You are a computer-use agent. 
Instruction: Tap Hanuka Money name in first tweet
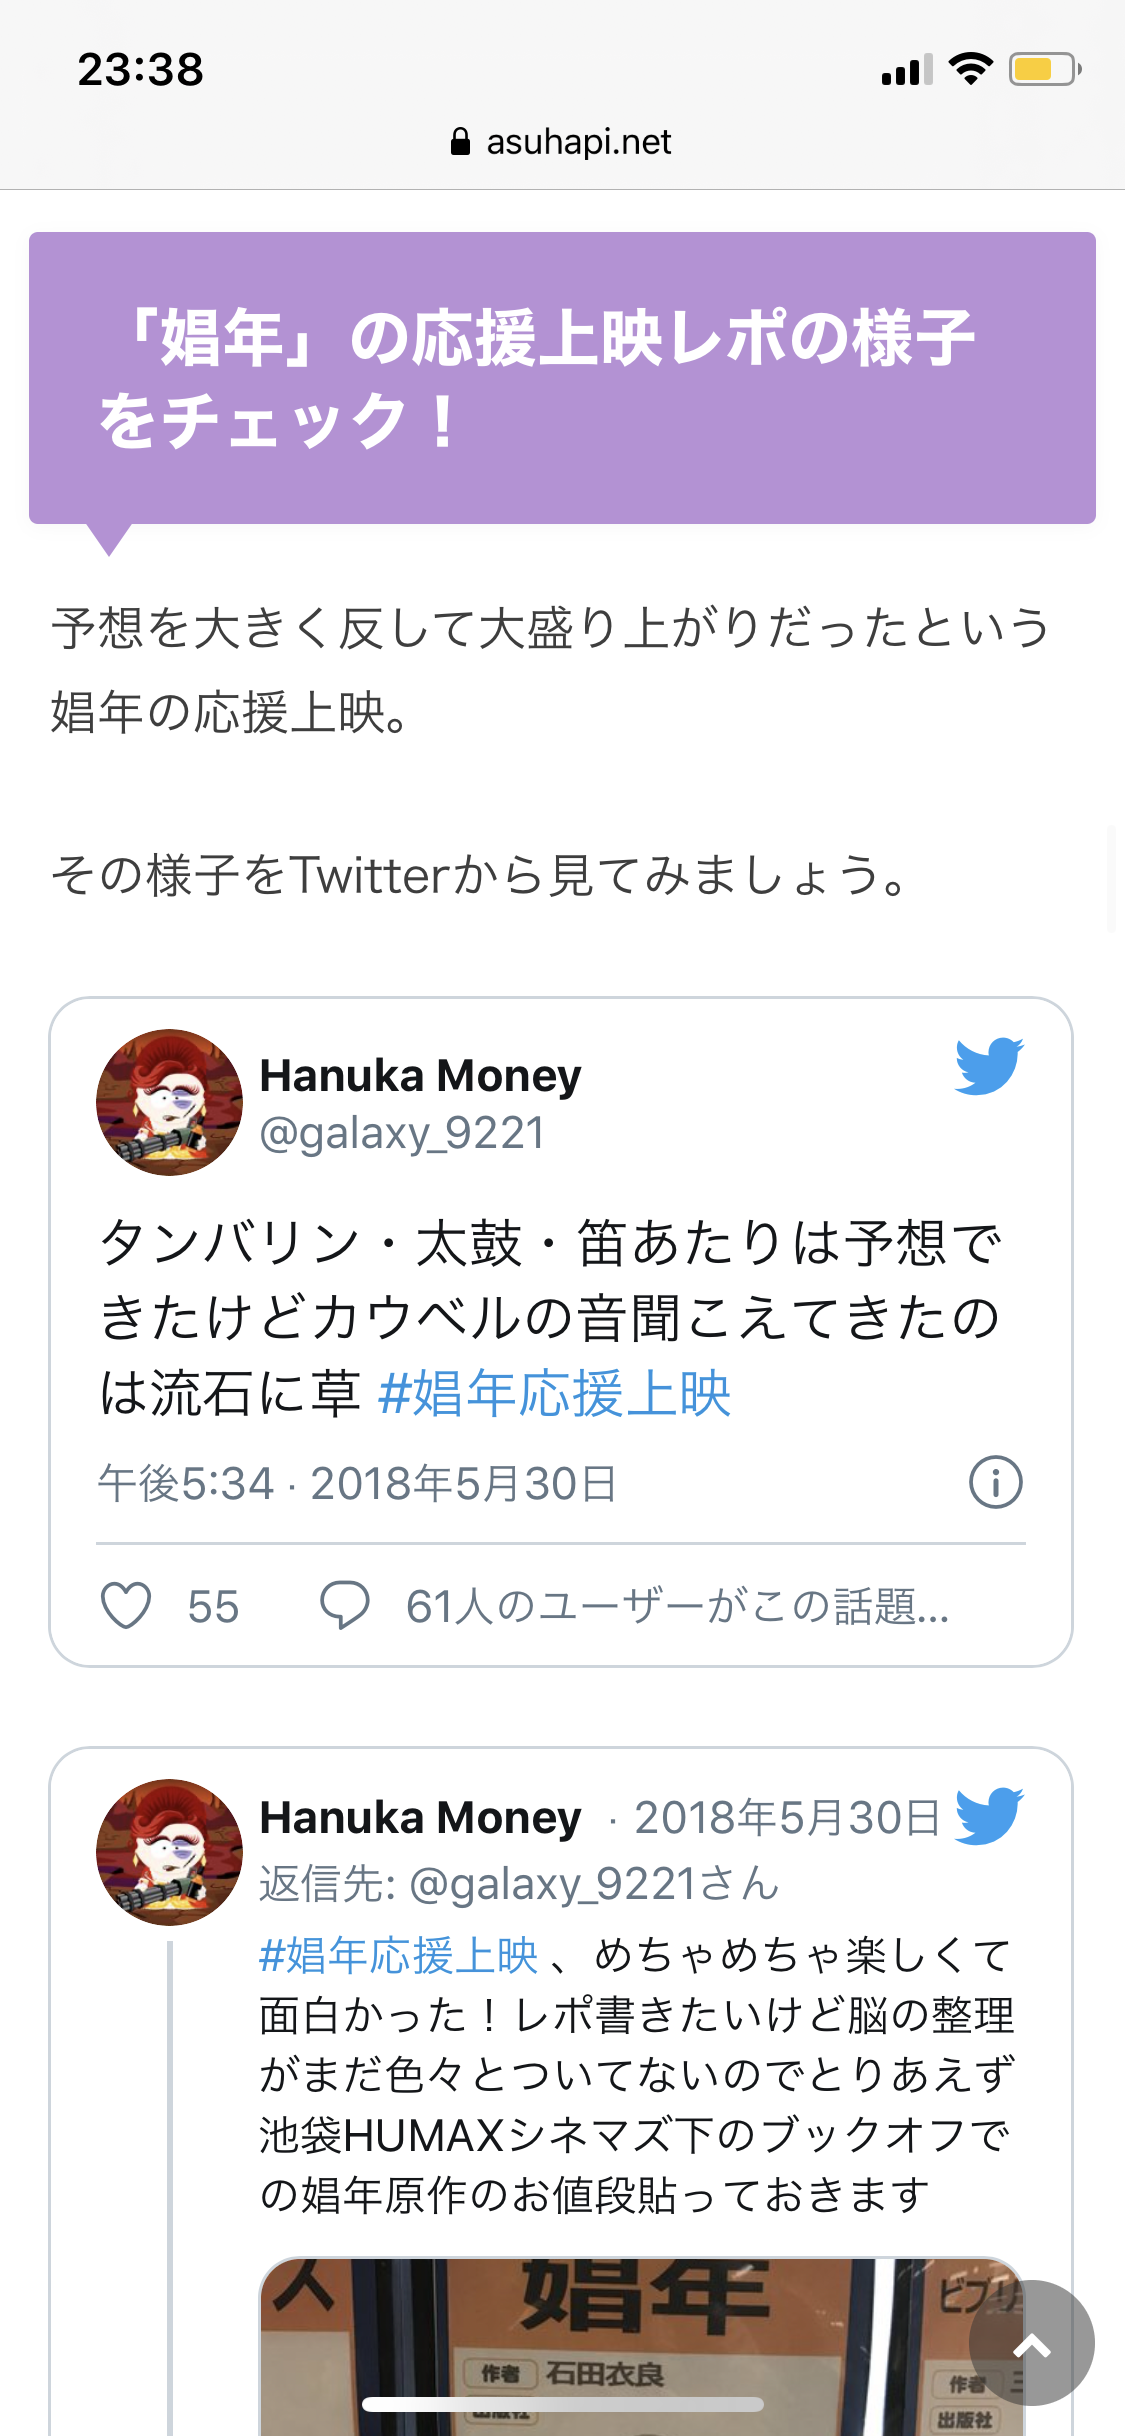(420, 1076)
